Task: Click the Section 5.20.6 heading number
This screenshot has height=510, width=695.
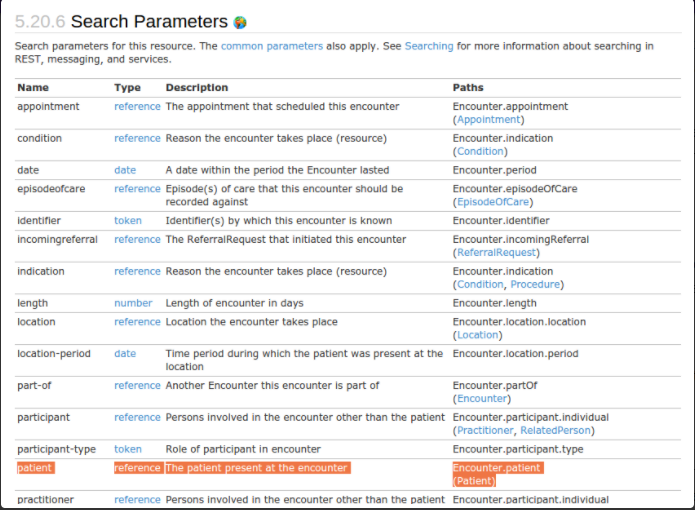Action: pos(40,21)
